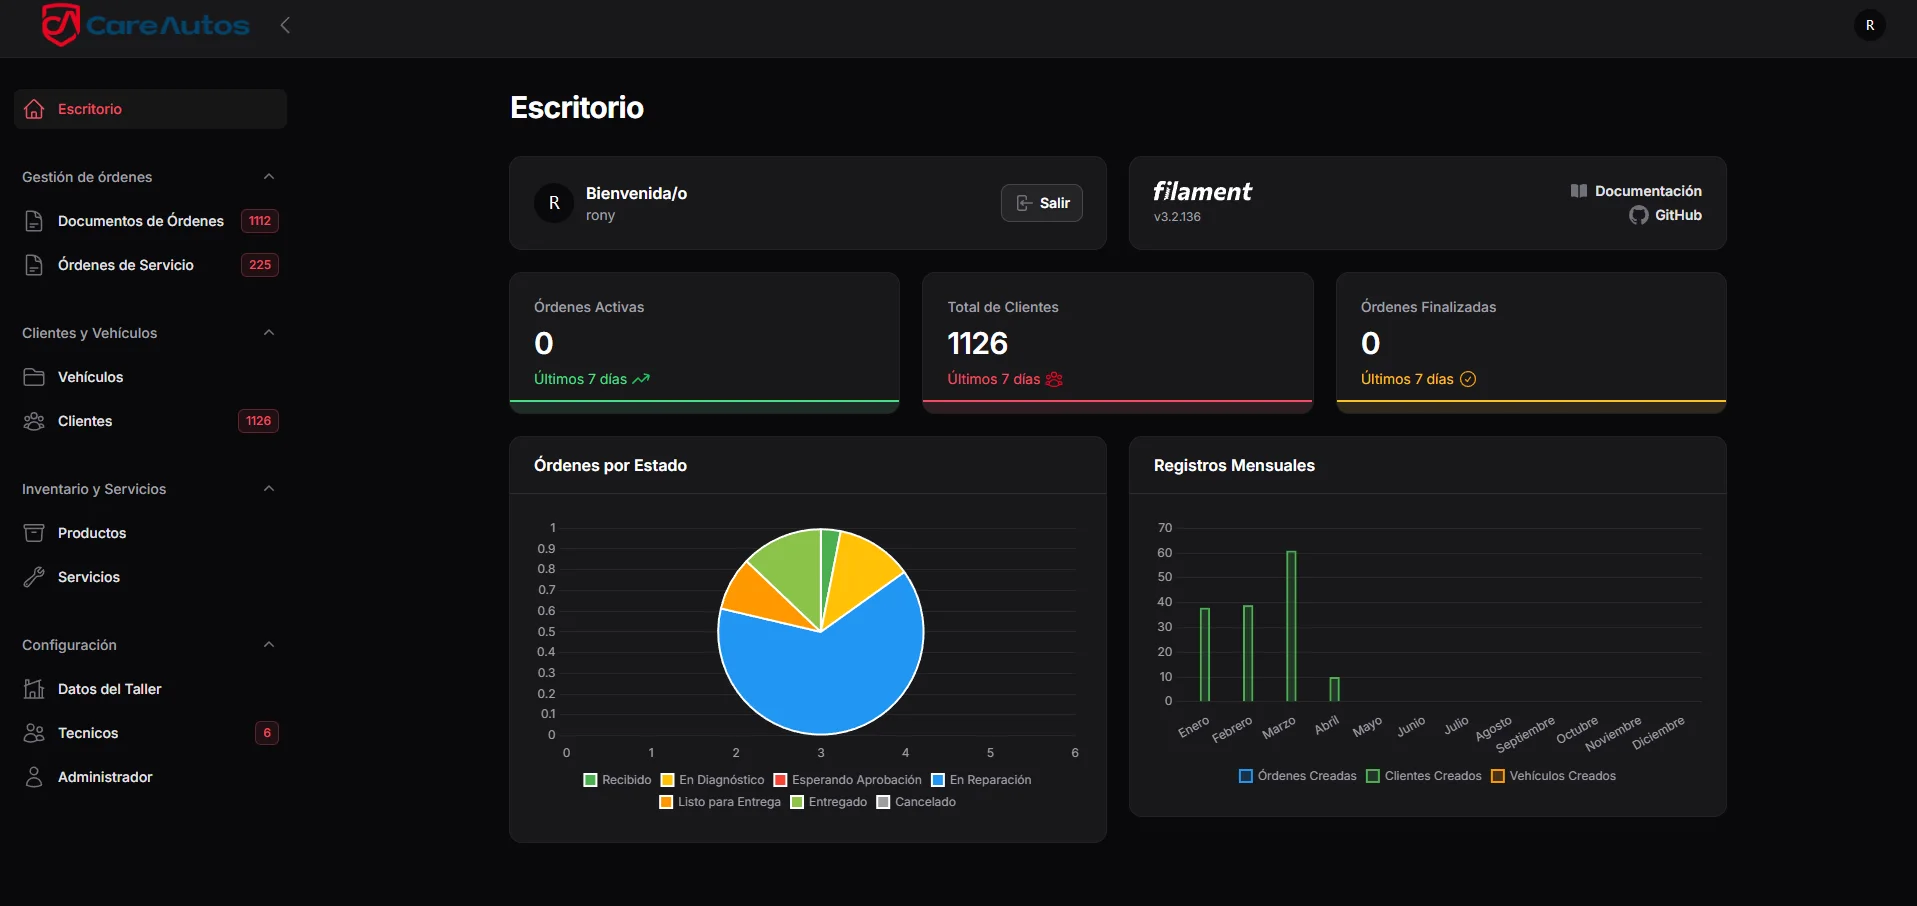Toggle Órdenes Creadas legend in Registros Mensuales
The height and width of the screenshot is (906, 1917).
tap(1298, 776)
